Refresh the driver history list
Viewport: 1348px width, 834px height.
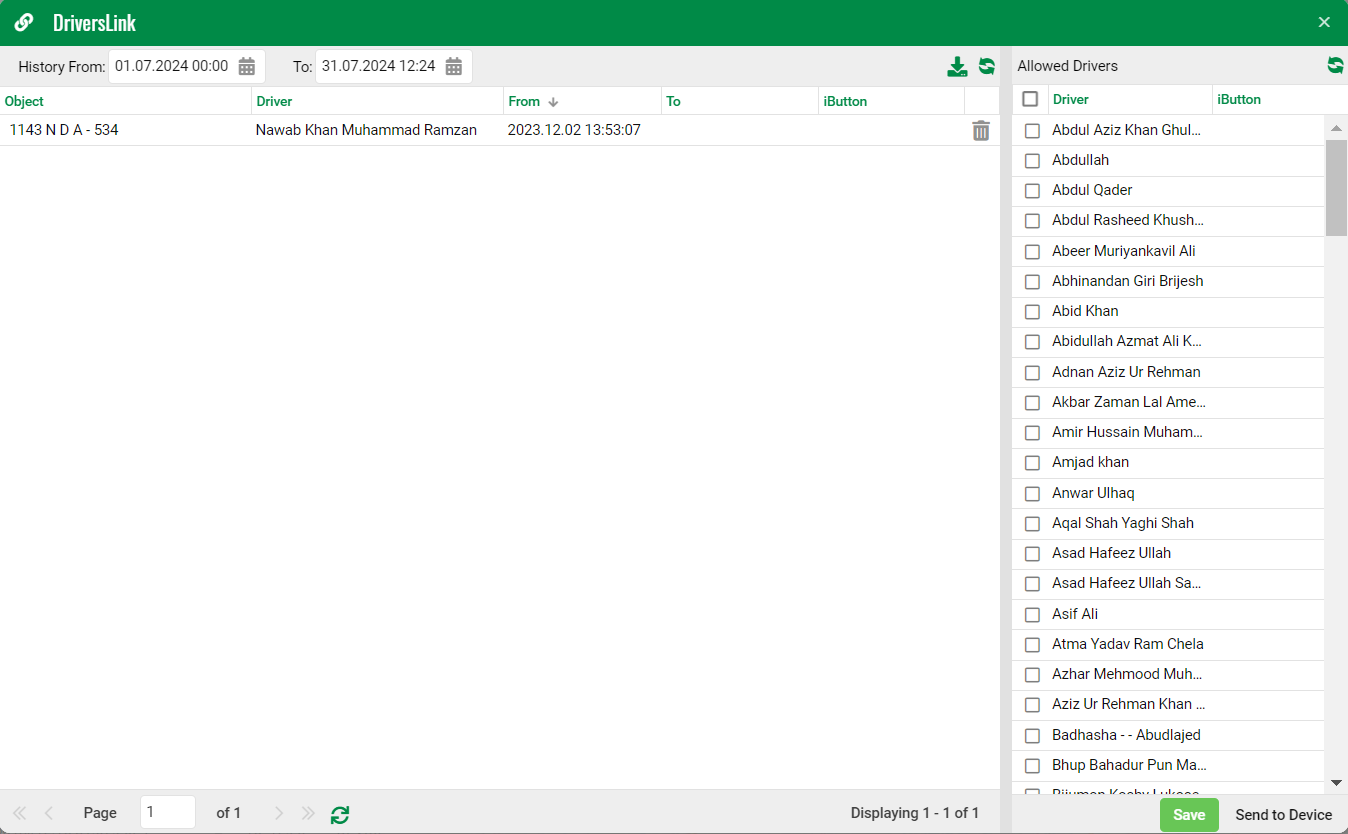coord(987,67)
